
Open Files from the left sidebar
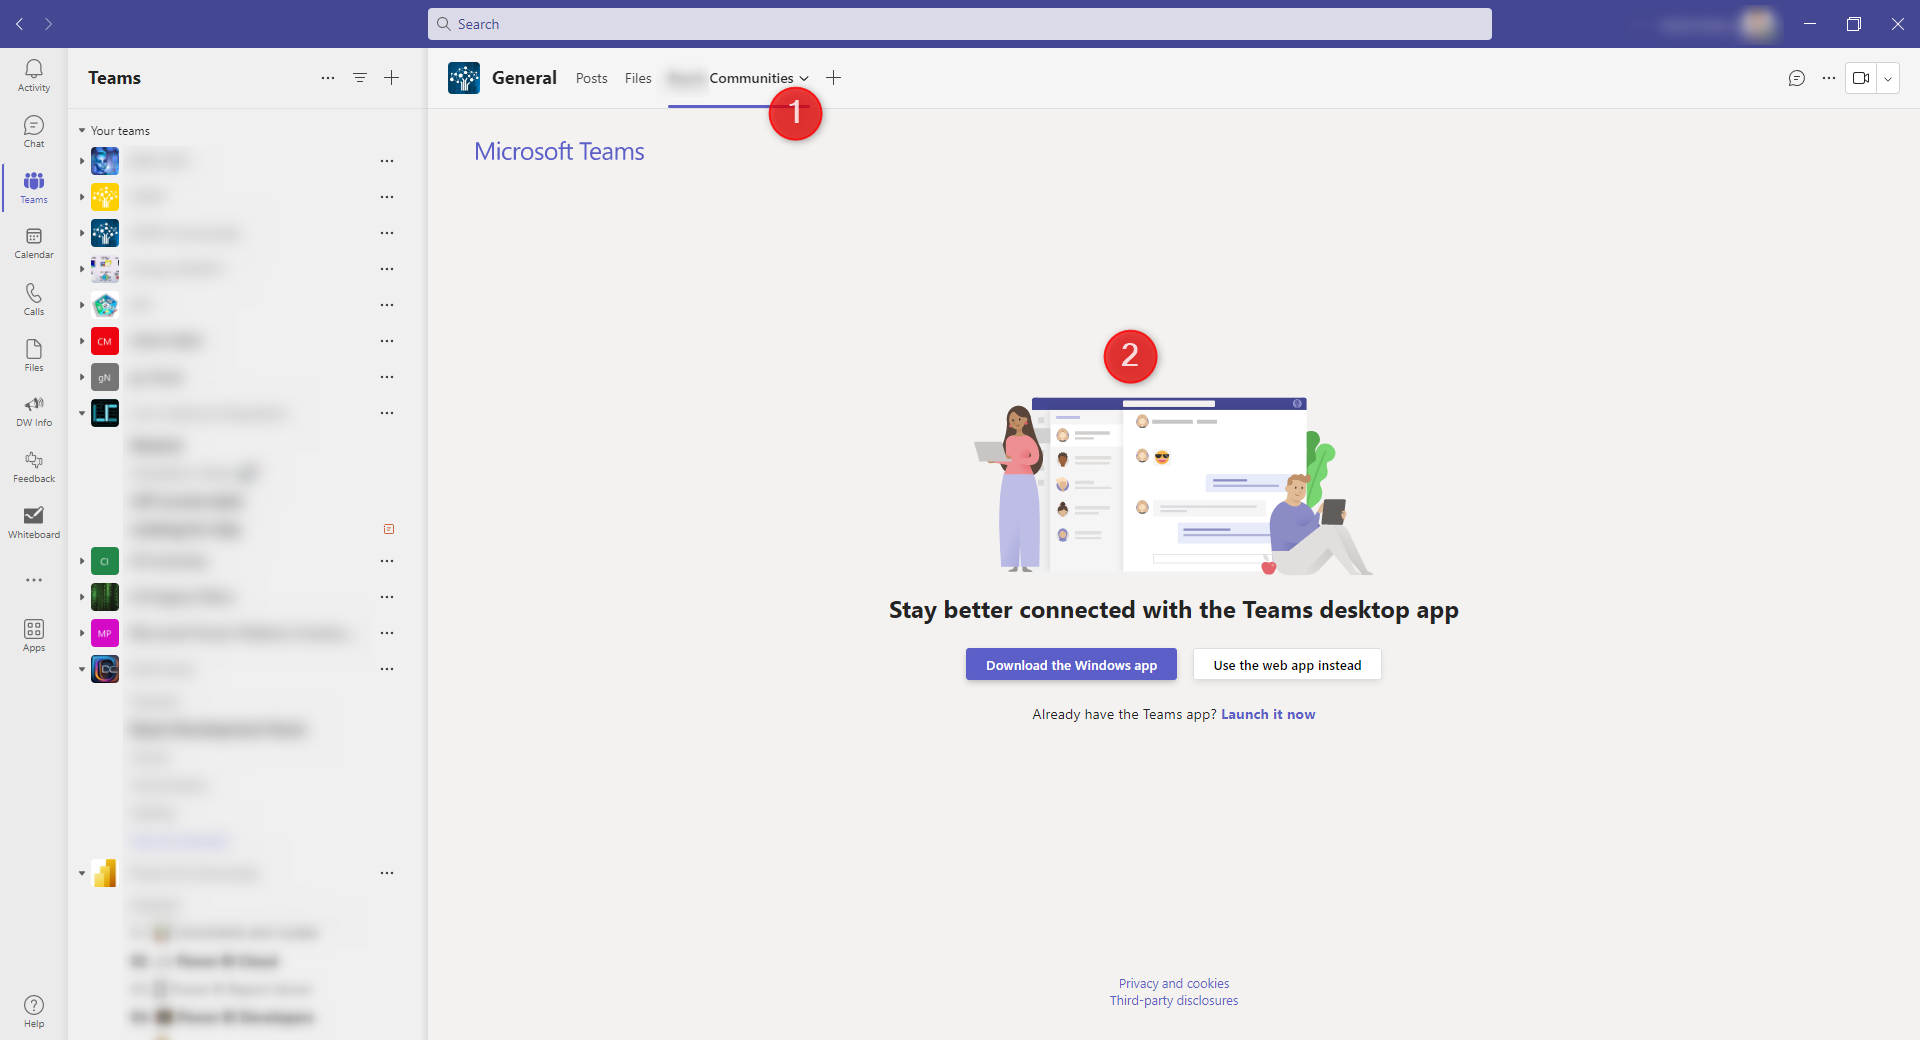click(33, 355)
